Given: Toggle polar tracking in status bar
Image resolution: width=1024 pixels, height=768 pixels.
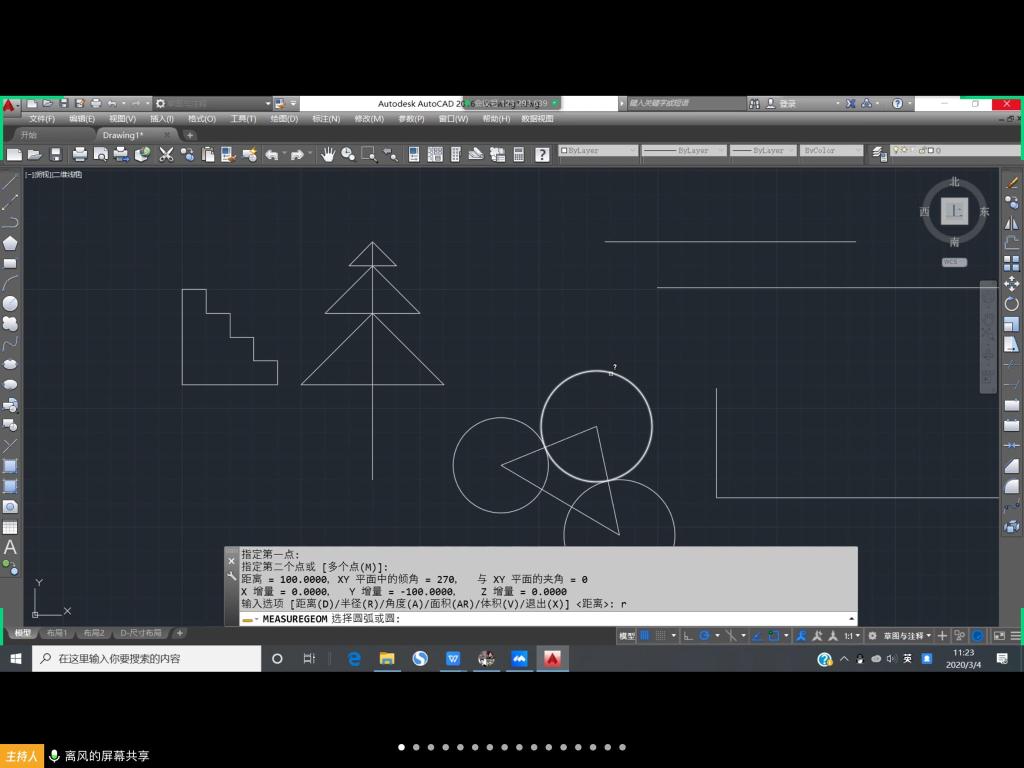Looking at the screenshot, I should [705, 636].
